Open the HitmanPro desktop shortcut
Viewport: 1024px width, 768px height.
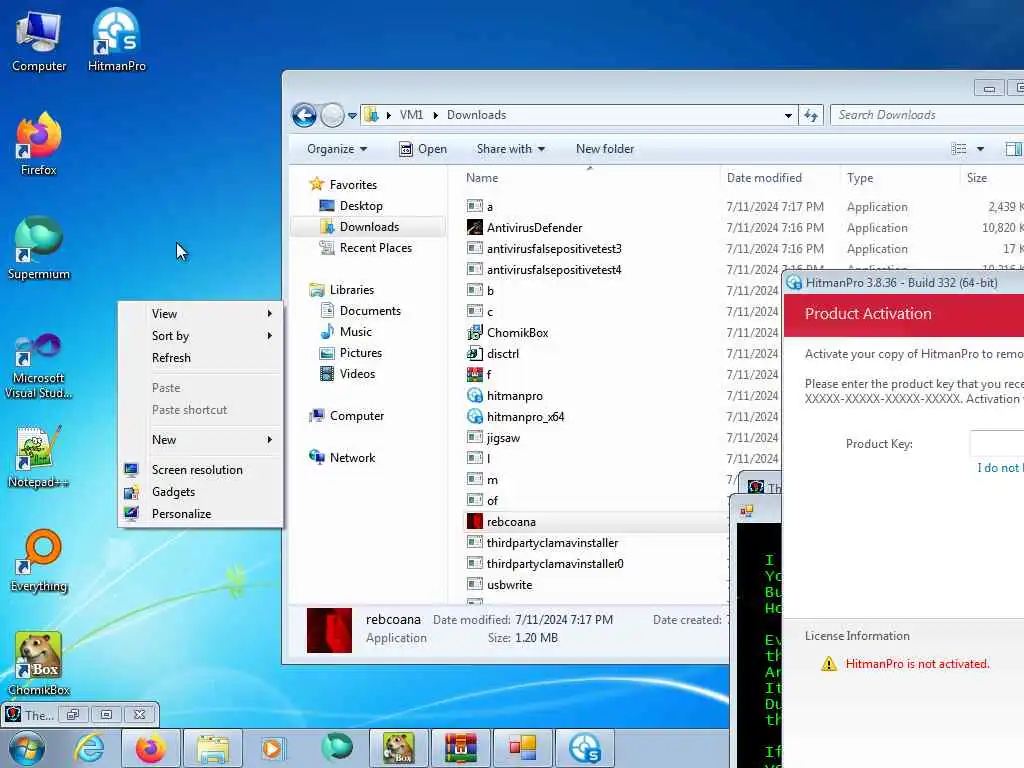(116, 40)
